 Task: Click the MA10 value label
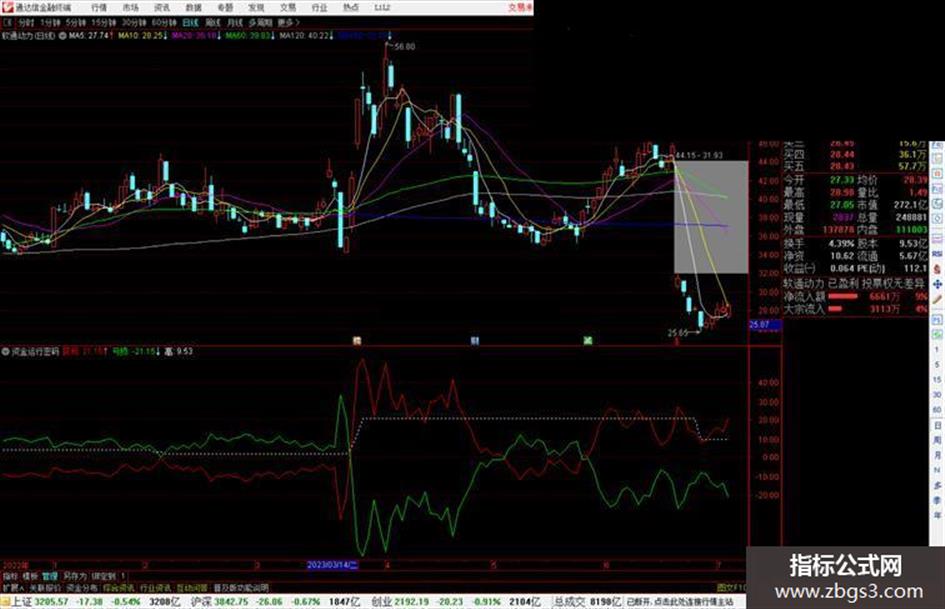(x=141, y=36)
